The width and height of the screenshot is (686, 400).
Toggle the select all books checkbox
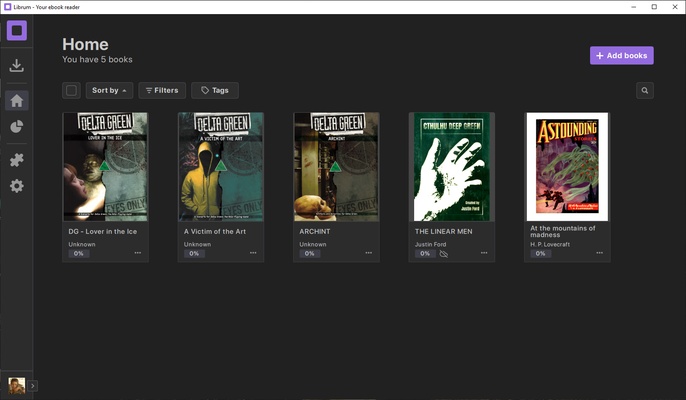[71, 91]
